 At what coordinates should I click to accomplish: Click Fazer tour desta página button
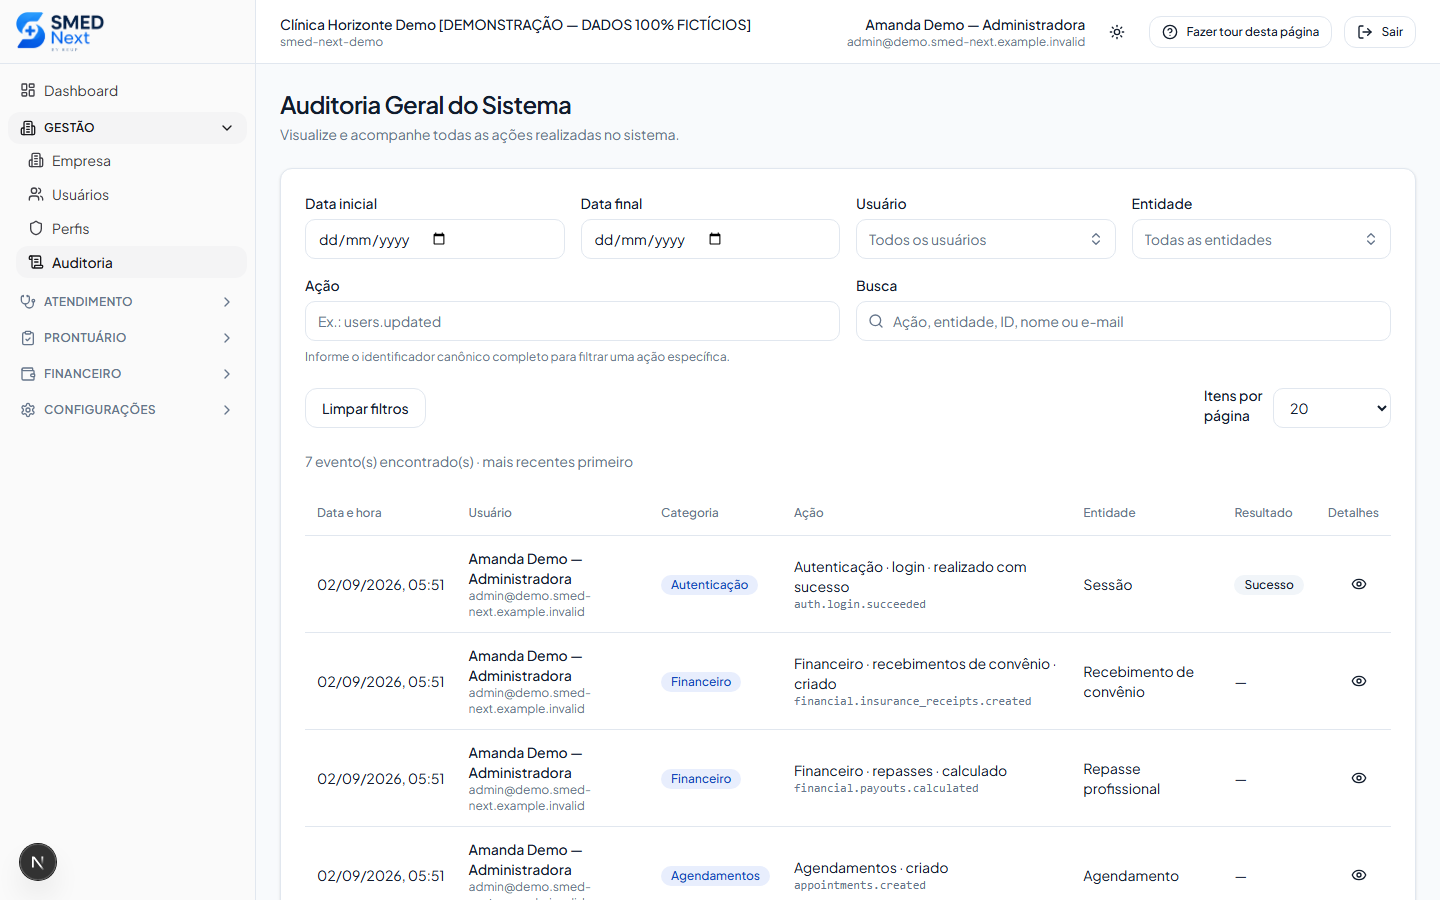click(x=1240, y=32)
